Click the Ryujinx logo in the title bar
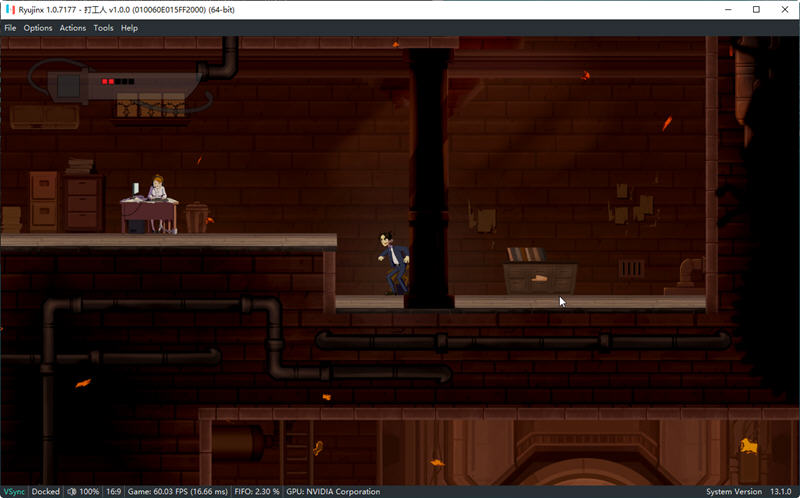 9,9
